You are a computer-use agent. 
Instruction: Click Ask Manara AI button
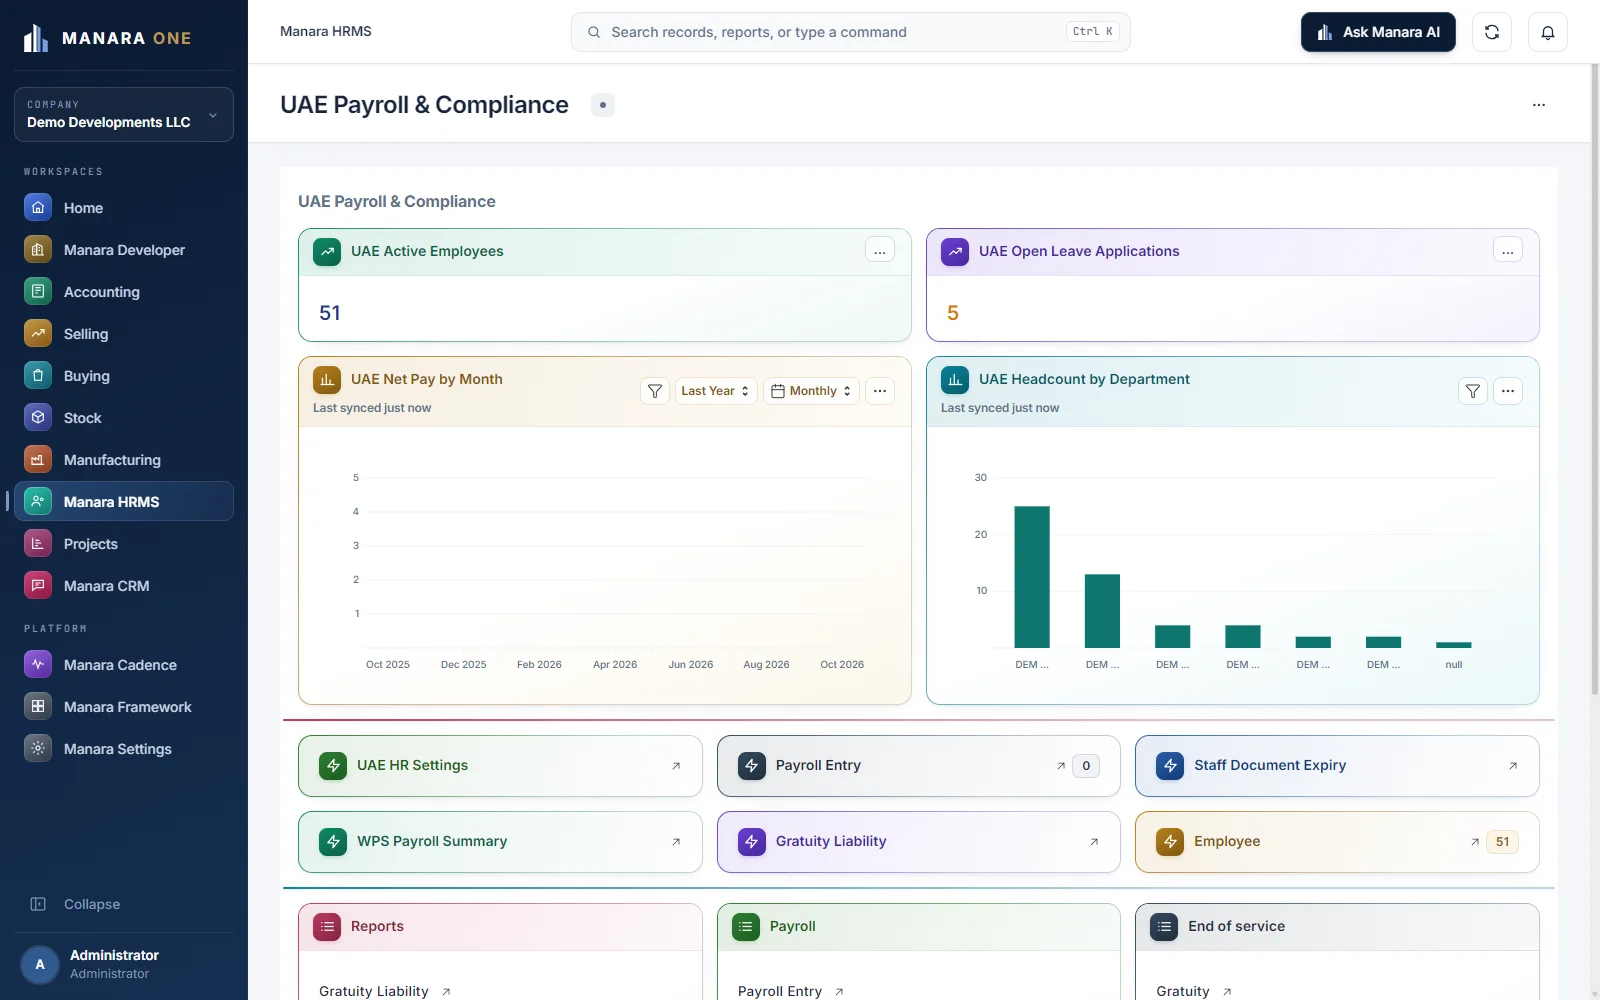[1378, 32]
